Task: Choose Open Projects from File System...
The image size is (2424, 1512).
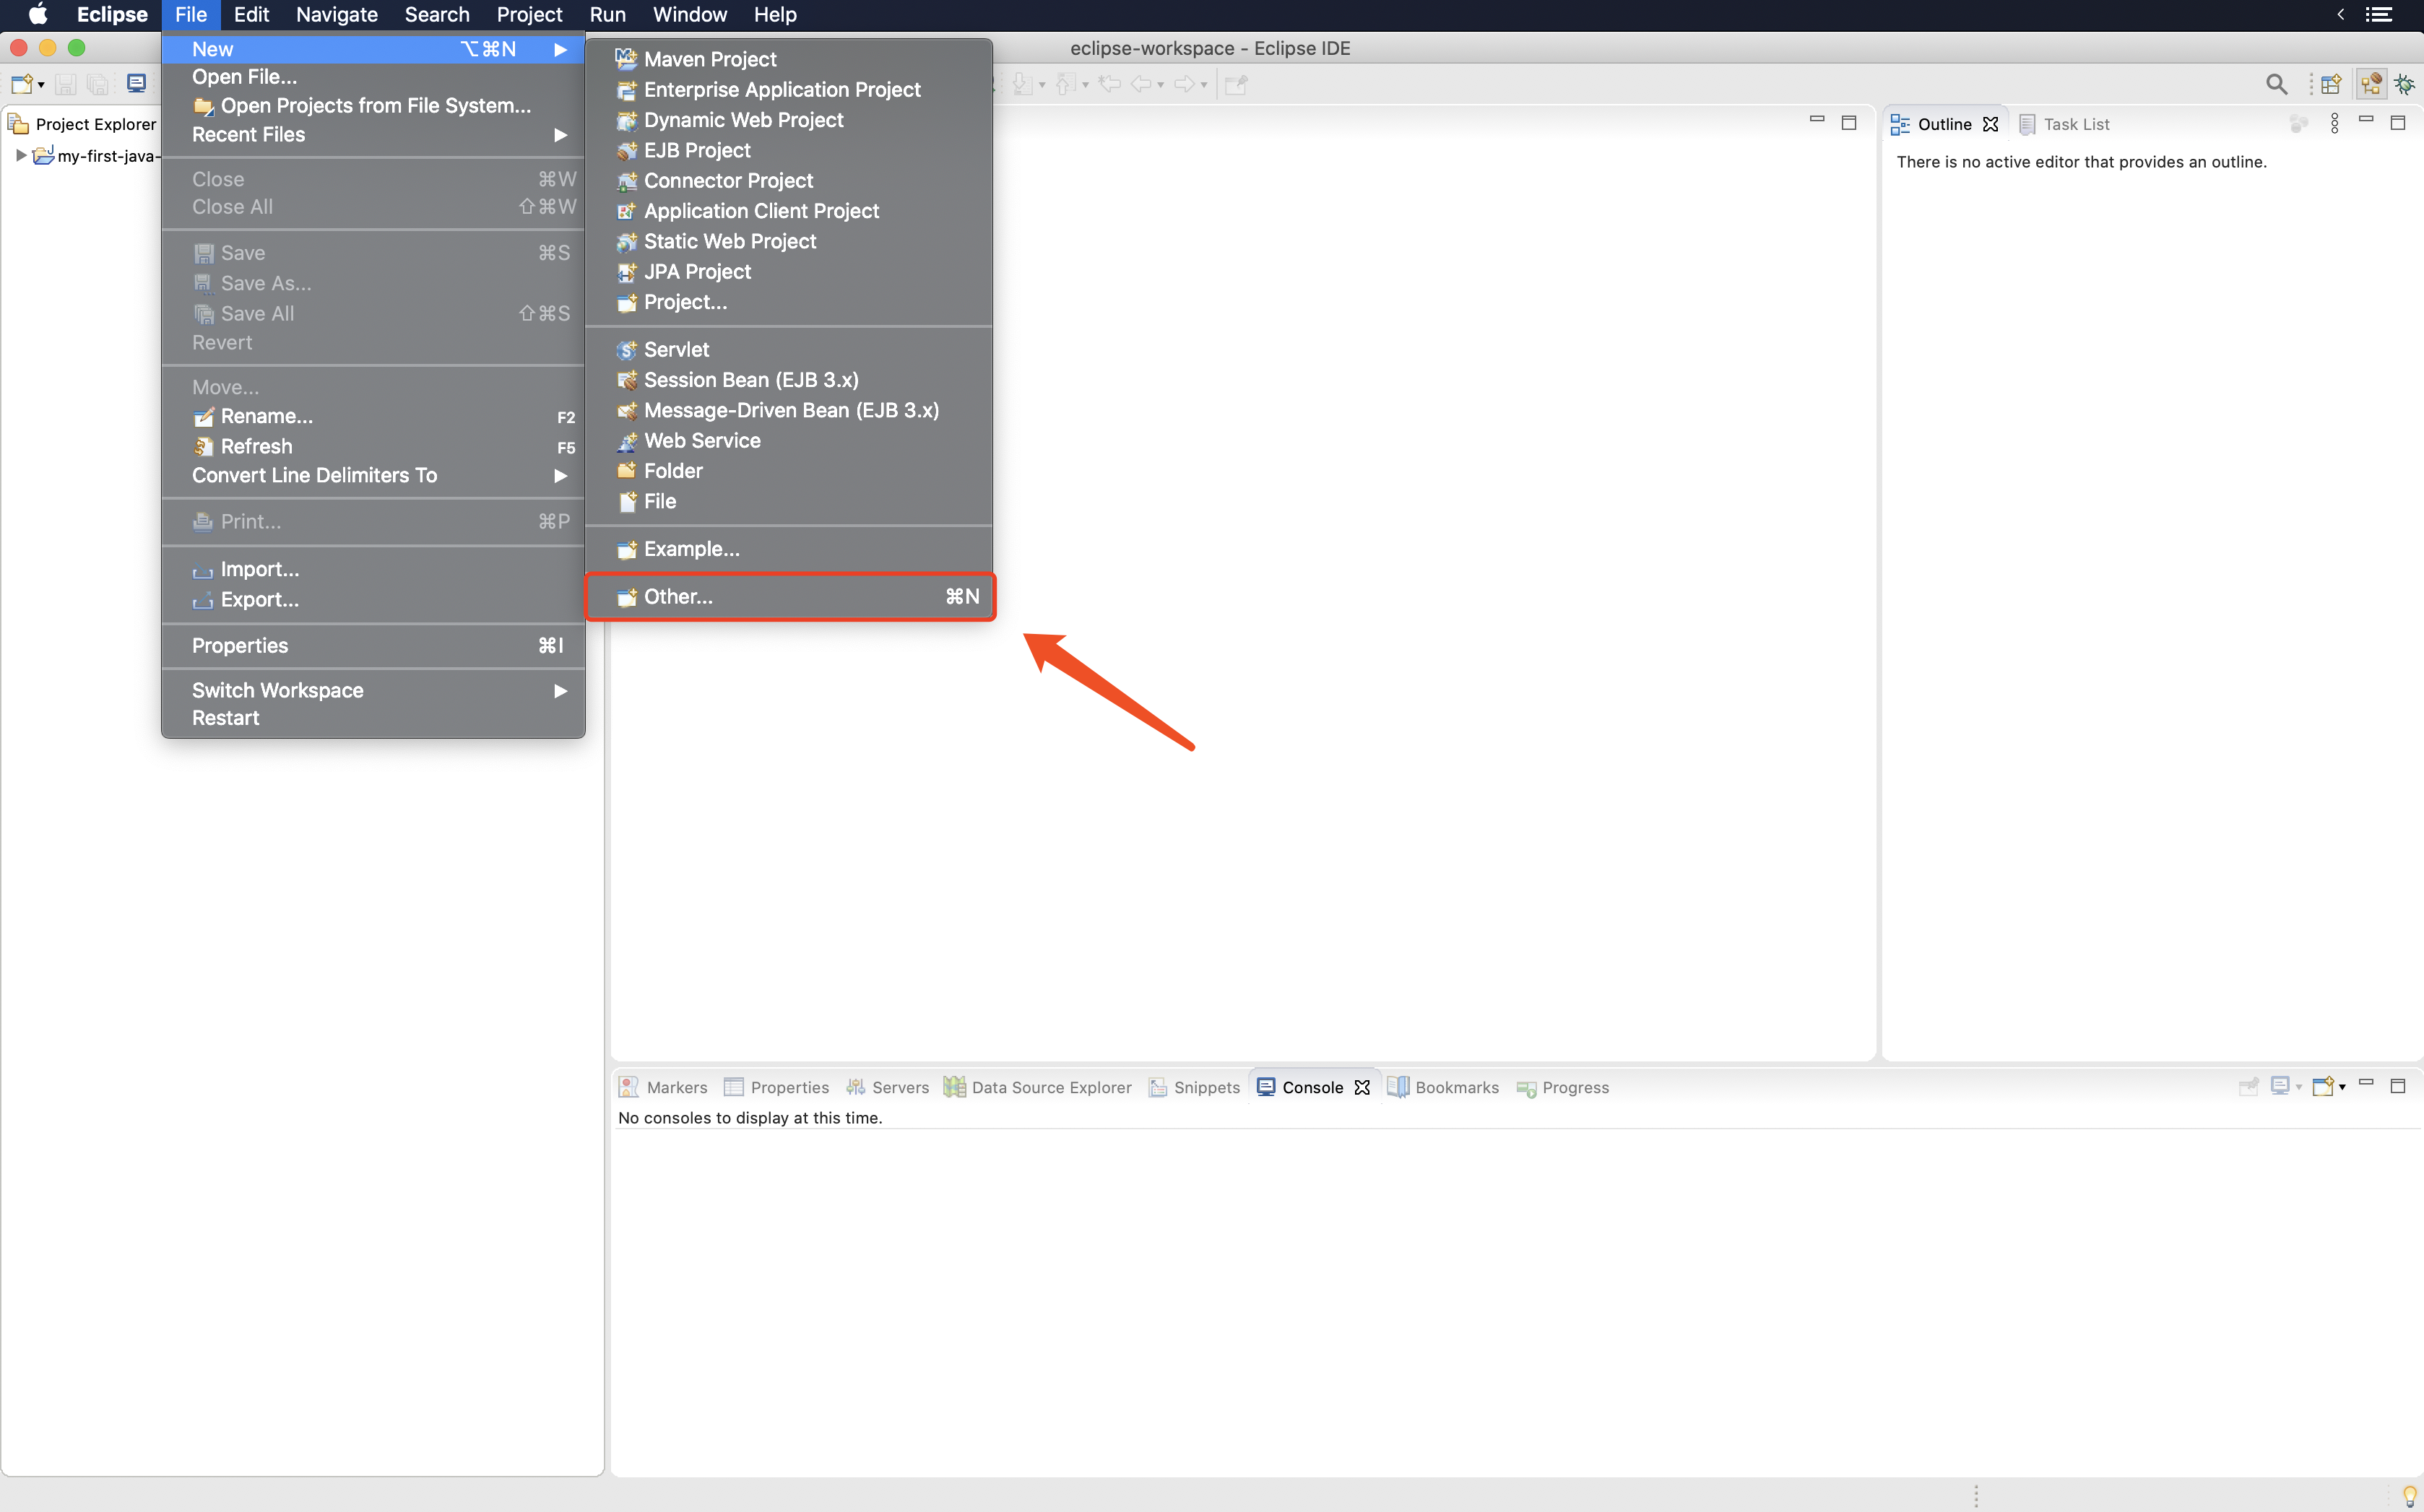Action: [373, 105]
